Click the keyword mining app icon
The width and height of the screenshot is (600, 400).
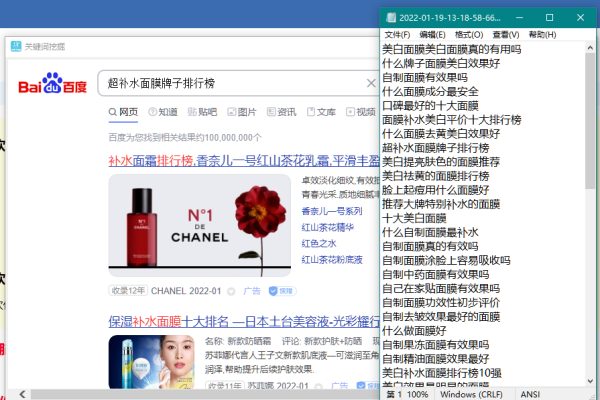(16, 46)
